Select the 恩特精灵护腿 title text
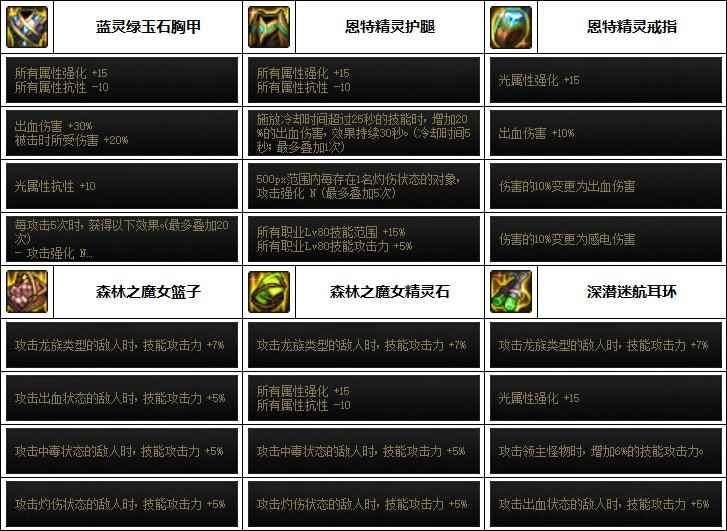 390,27
